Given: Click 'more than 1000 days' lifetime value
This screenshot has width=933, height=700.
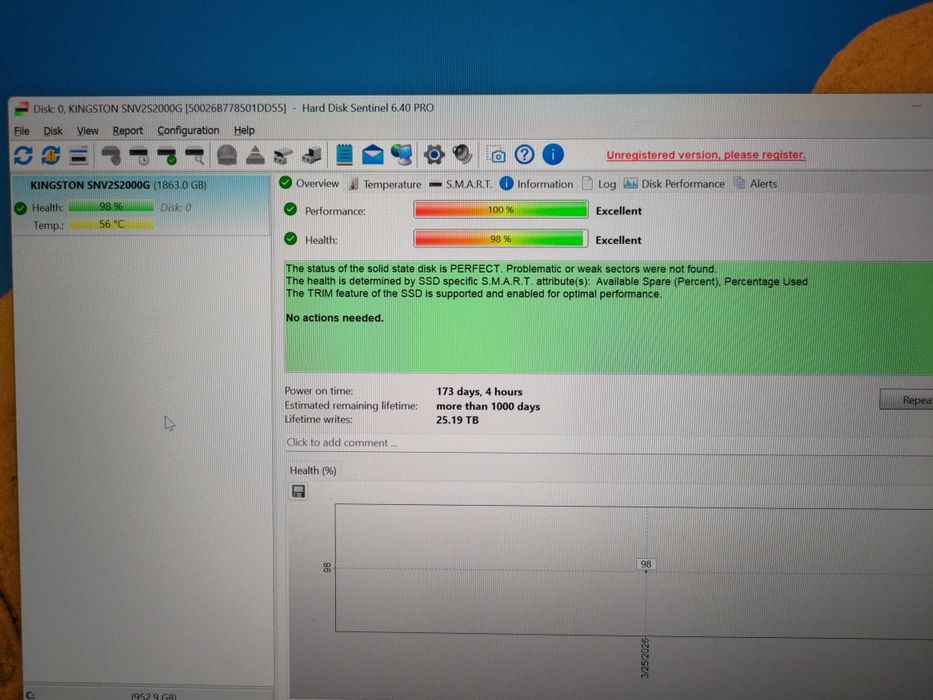Looking at the screenshot, I should pos(488,407).
